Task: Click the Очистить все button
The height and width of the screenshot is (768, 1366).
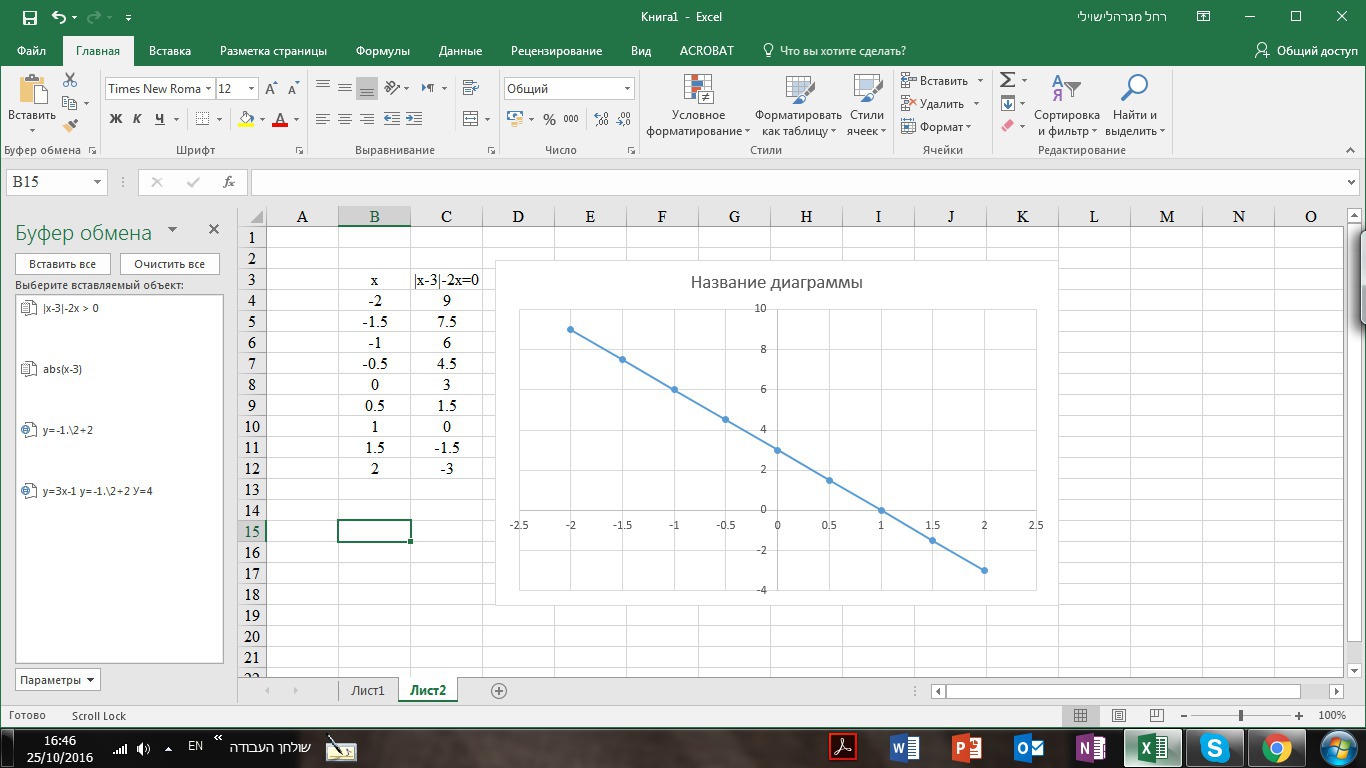Action: 170,264
